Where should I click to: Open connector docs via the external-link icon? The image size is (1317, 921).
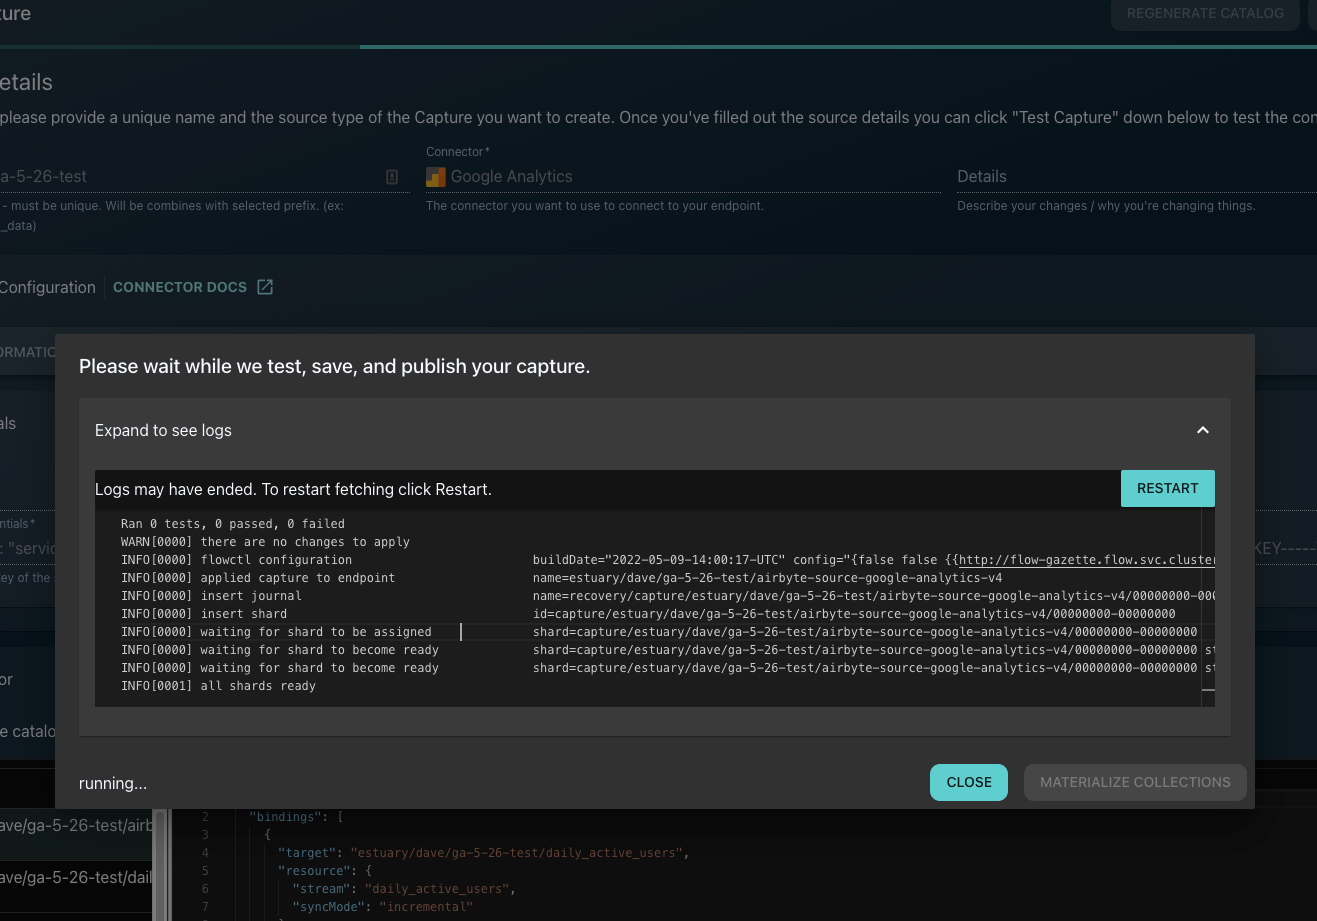[264, 286]
